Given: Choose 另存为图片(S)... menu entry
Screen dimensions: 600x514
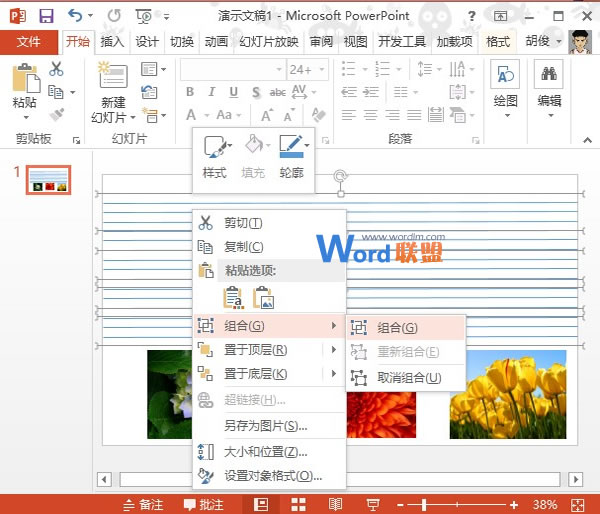Looking at the screenshot, I should tap(270, 426).
